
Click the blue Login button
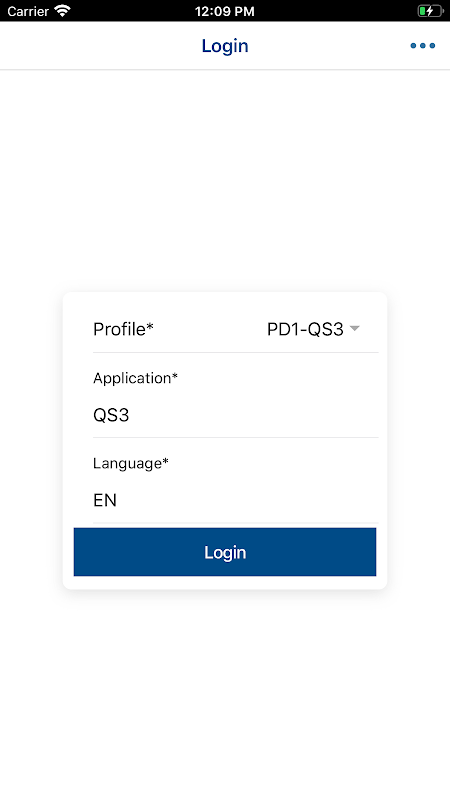[225, 552]
